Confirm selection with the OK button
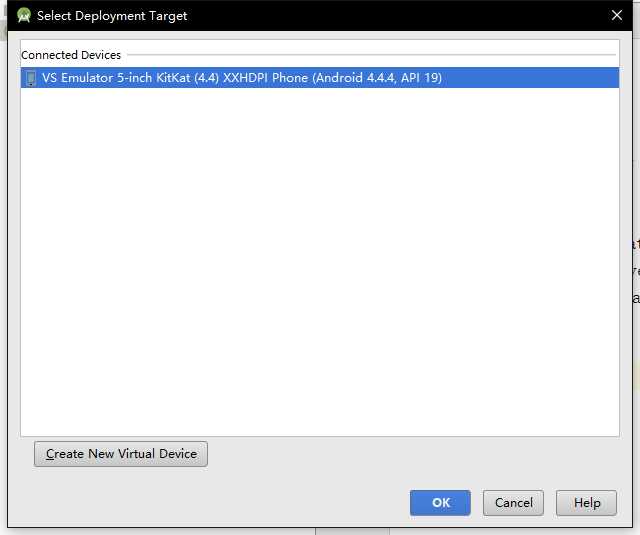The image size is (640, 535). (440, 503)
